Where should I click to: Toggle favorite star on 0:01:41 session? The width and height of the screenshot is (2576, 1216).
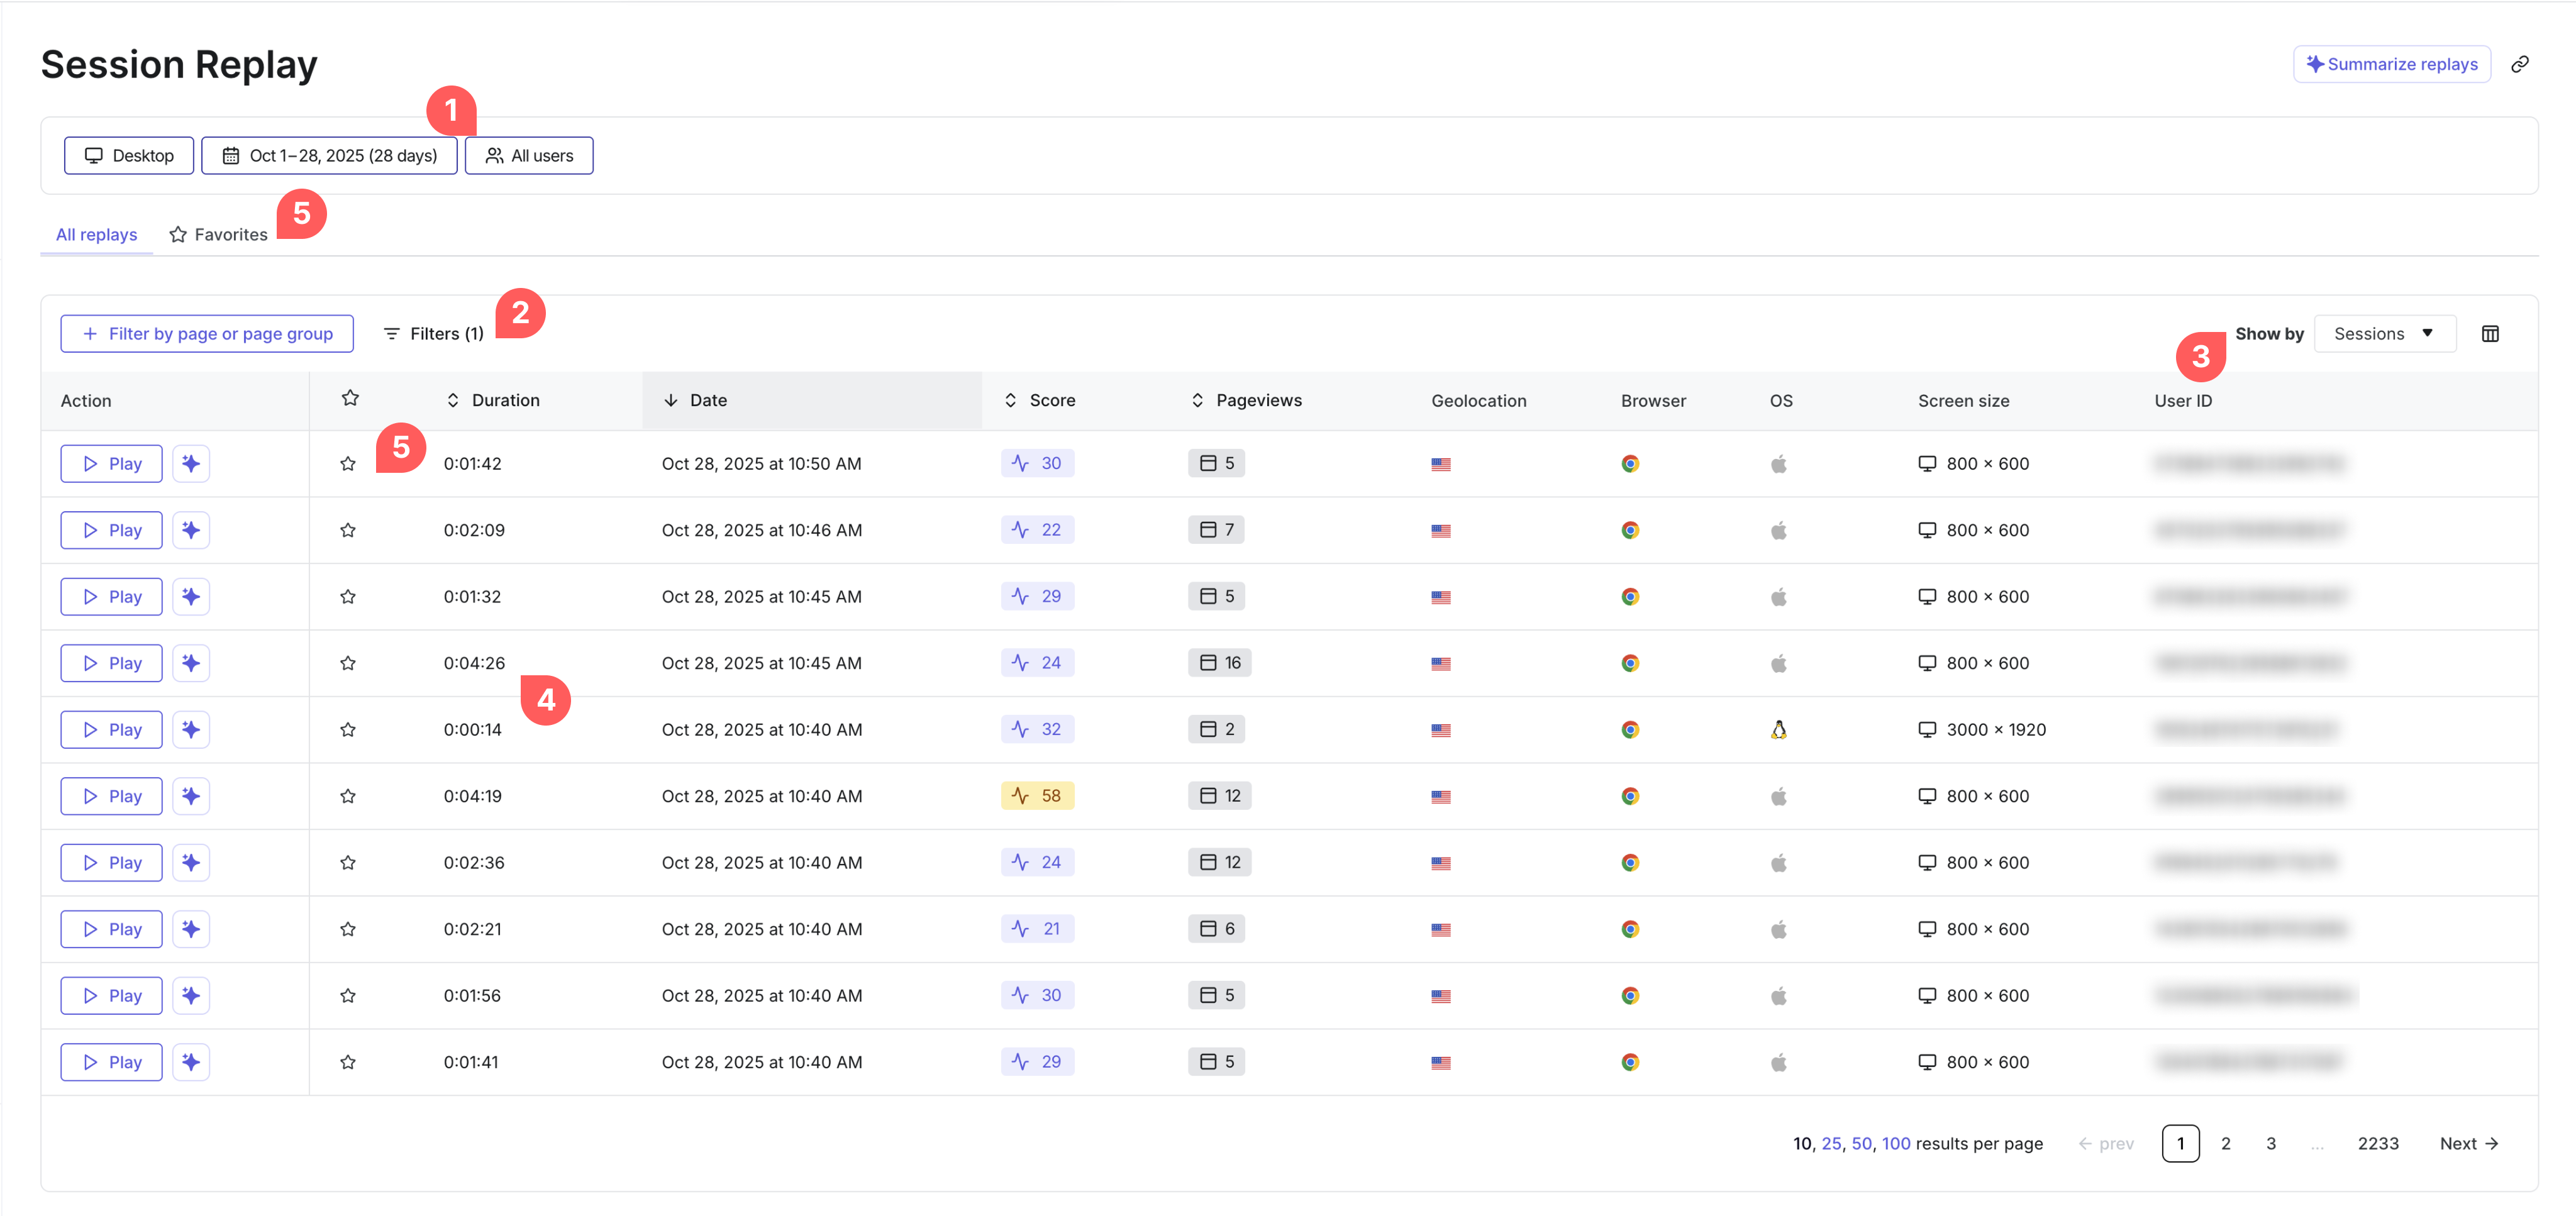pos(348,1062)
